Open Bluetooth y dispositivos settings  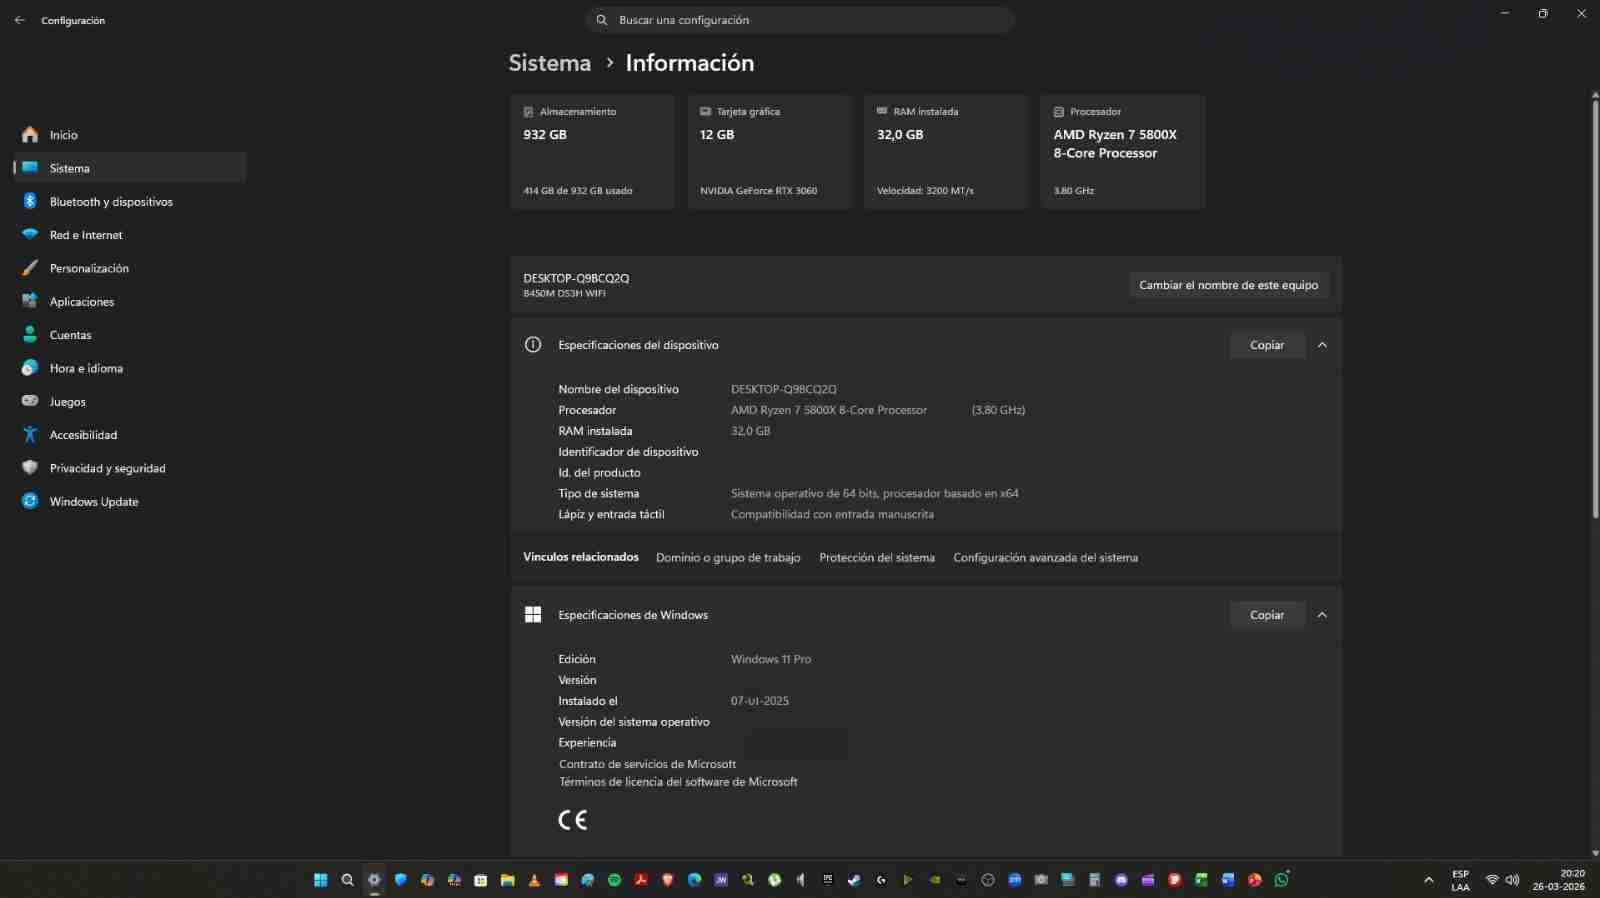(130, 201)
